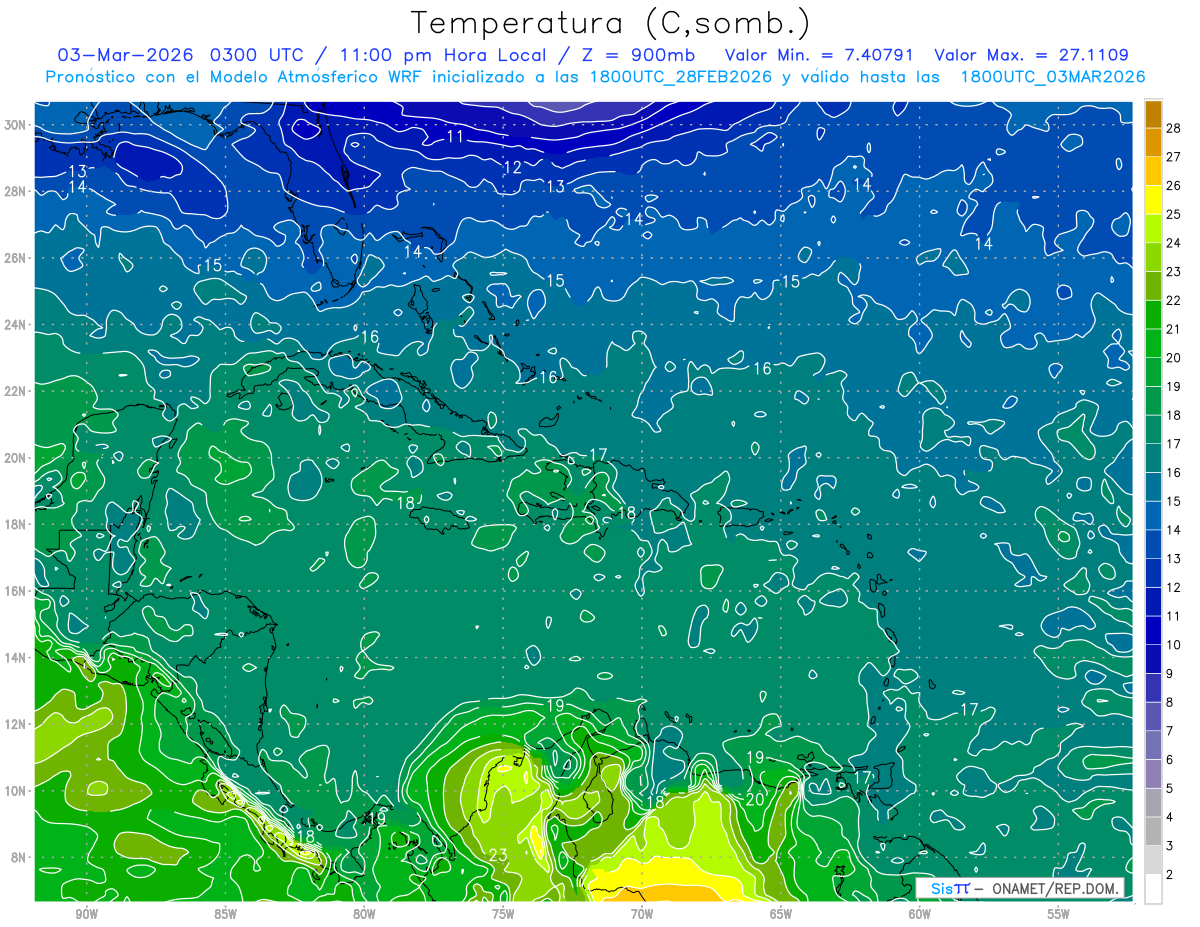Click the '55W' longitude axis label
1200x927 pixels.
(1059, 914)
